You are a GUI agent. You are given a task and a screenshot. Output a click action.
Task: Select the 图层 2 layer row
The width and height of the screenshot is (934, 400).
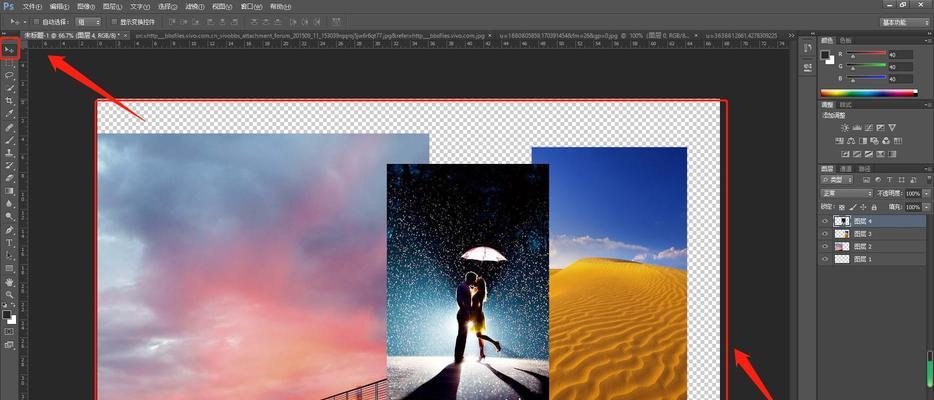(x=871, y=246)
